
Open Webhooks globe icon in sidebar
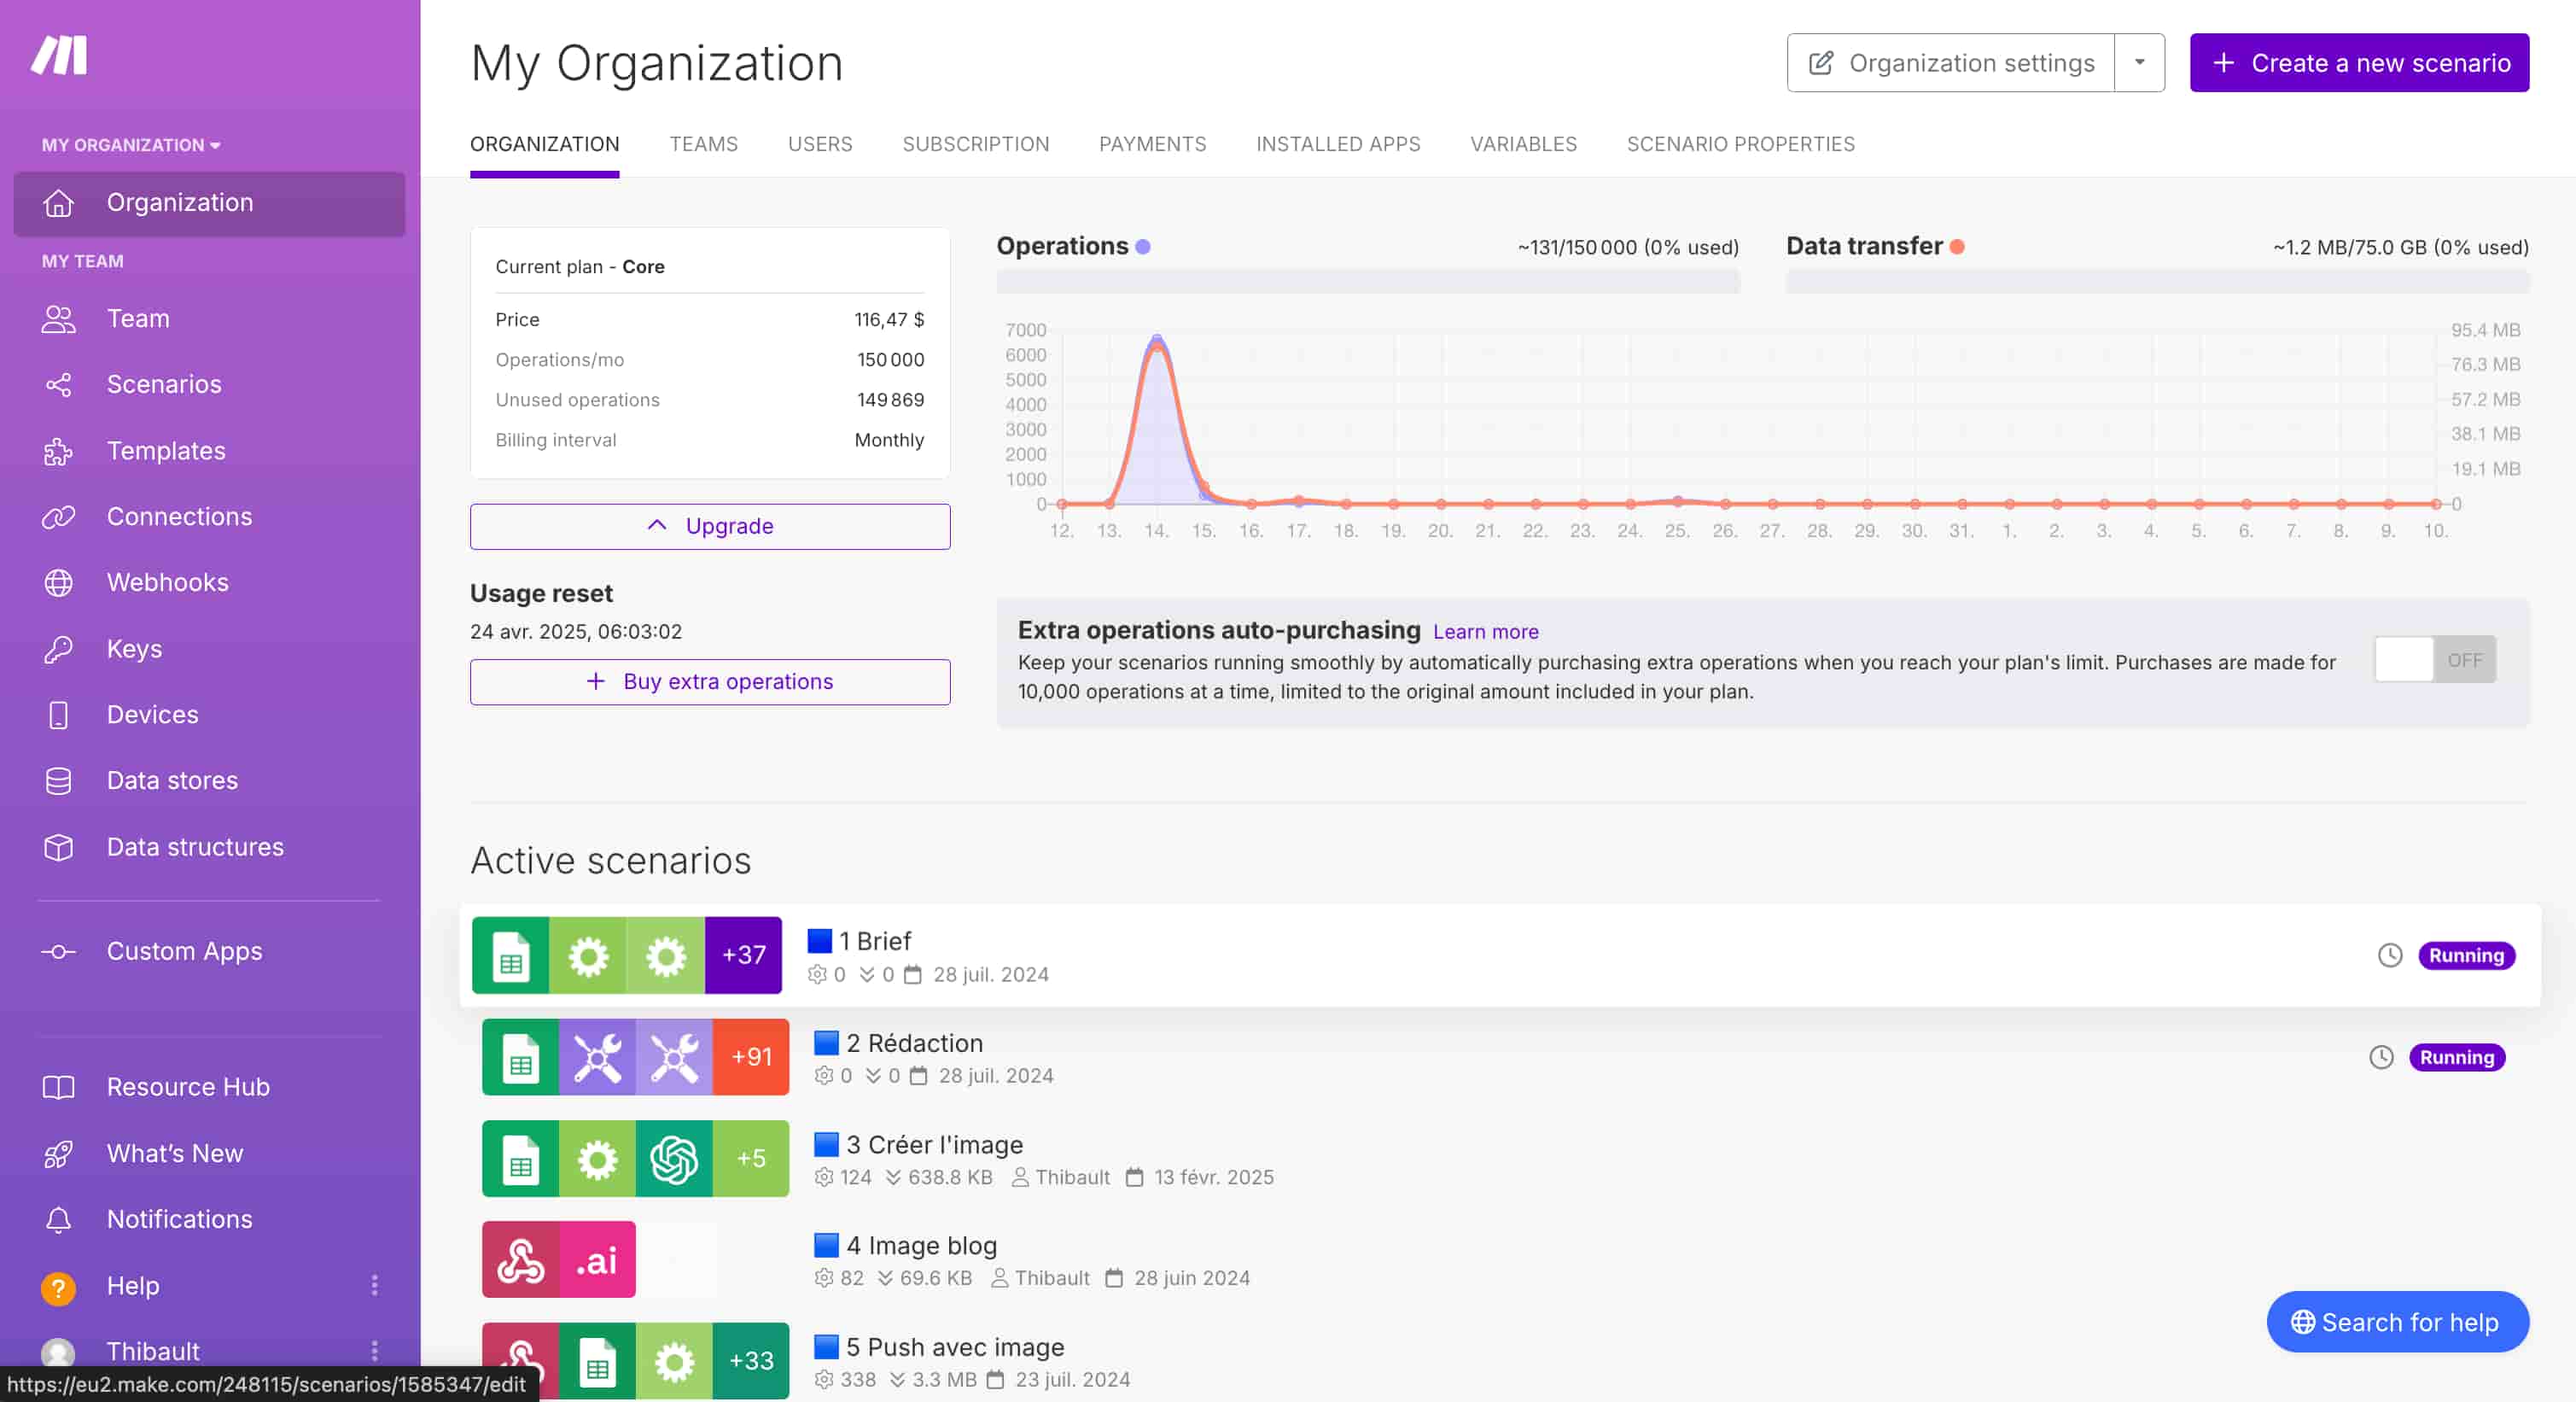(x=58, y=583)
